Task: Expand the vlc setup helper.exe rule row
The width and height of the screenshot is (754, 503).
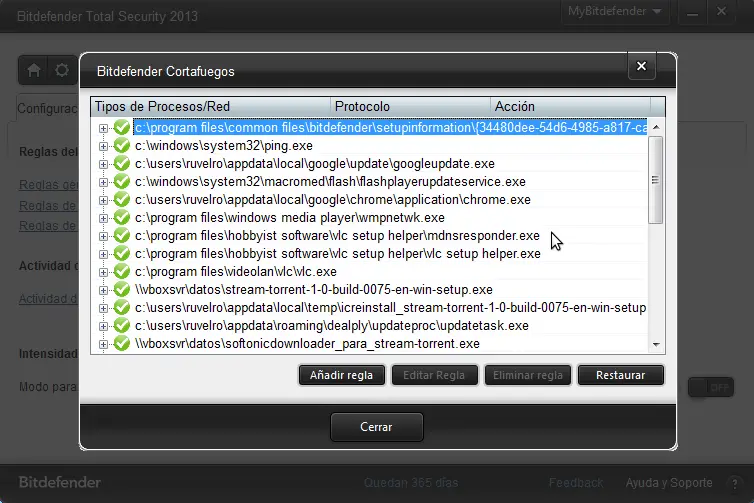Action: click(103, 254)
